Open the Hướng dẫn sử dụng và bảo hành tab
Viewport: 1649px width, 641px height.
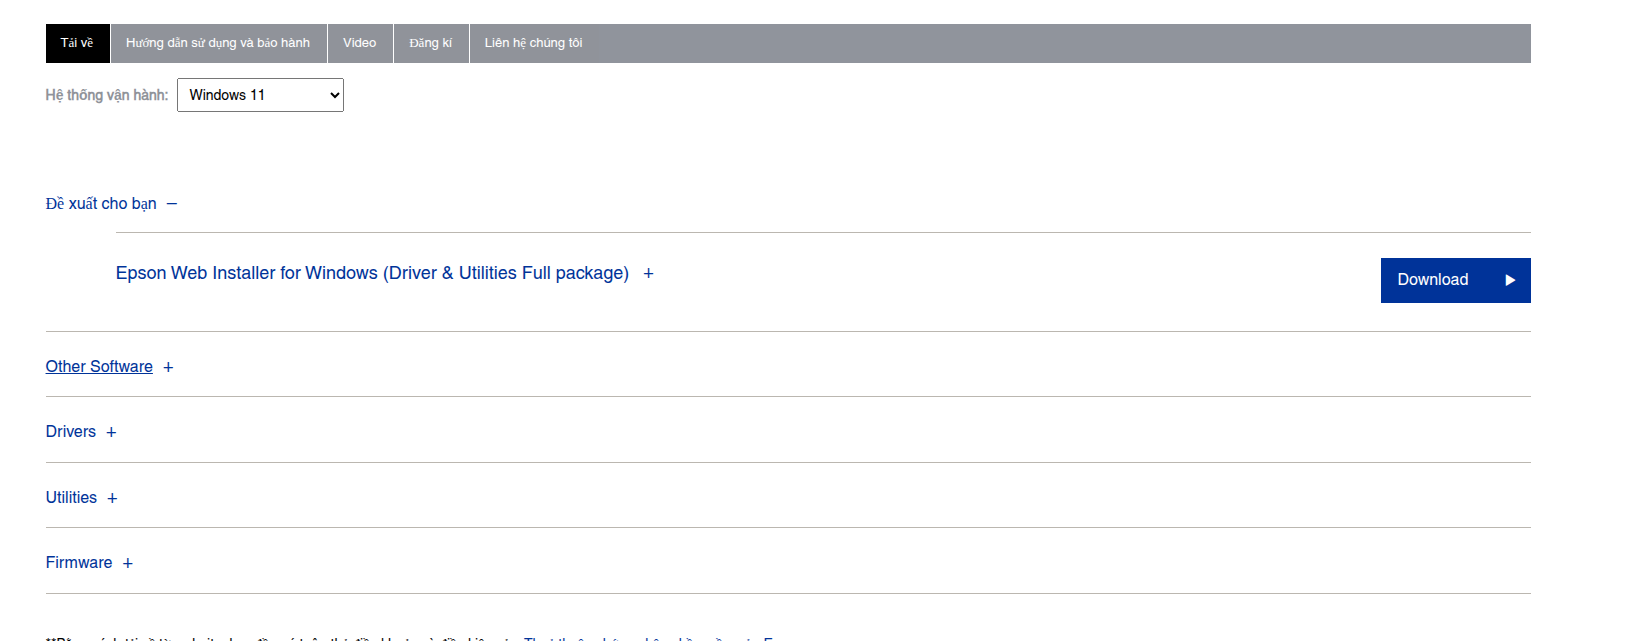(218, 43)
